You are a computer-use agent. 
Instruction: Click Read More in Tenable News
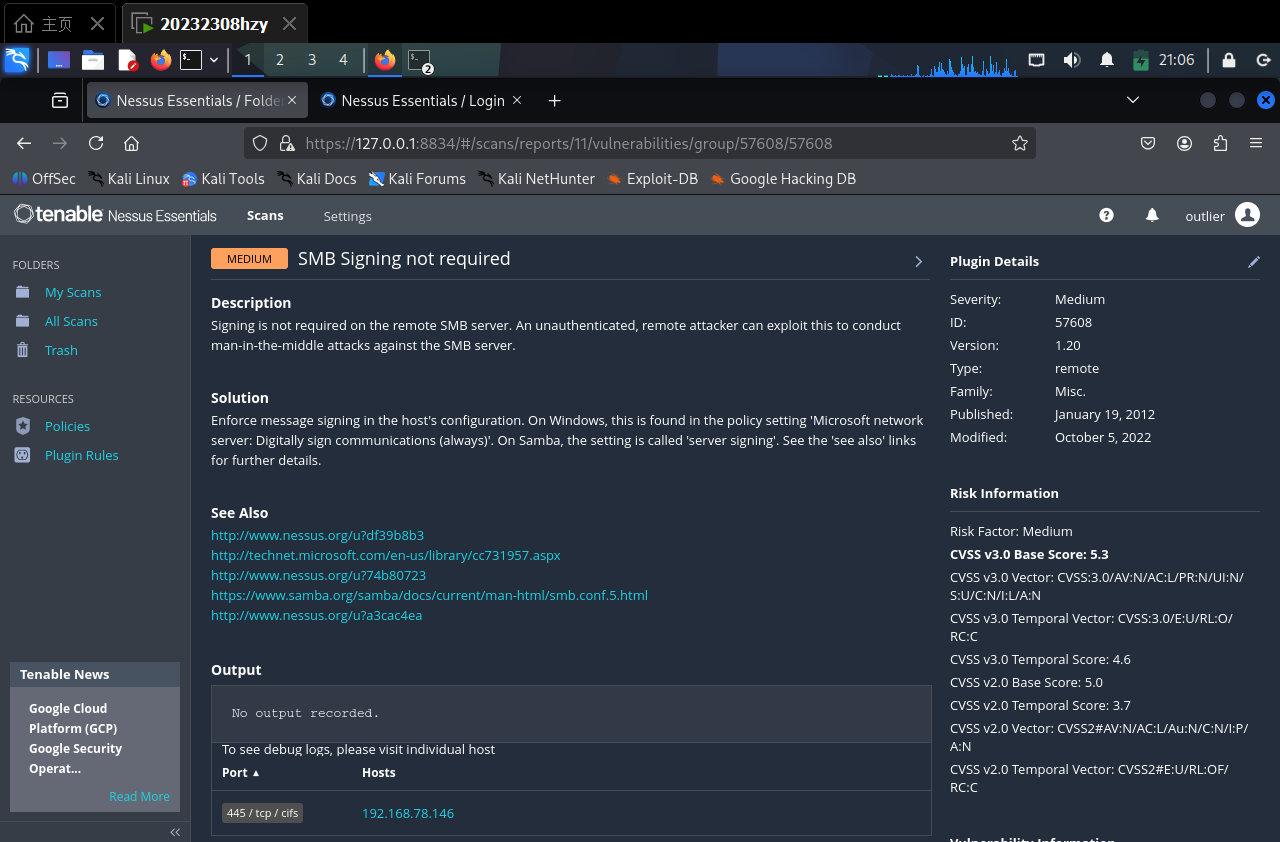click(x=139, y=797)
